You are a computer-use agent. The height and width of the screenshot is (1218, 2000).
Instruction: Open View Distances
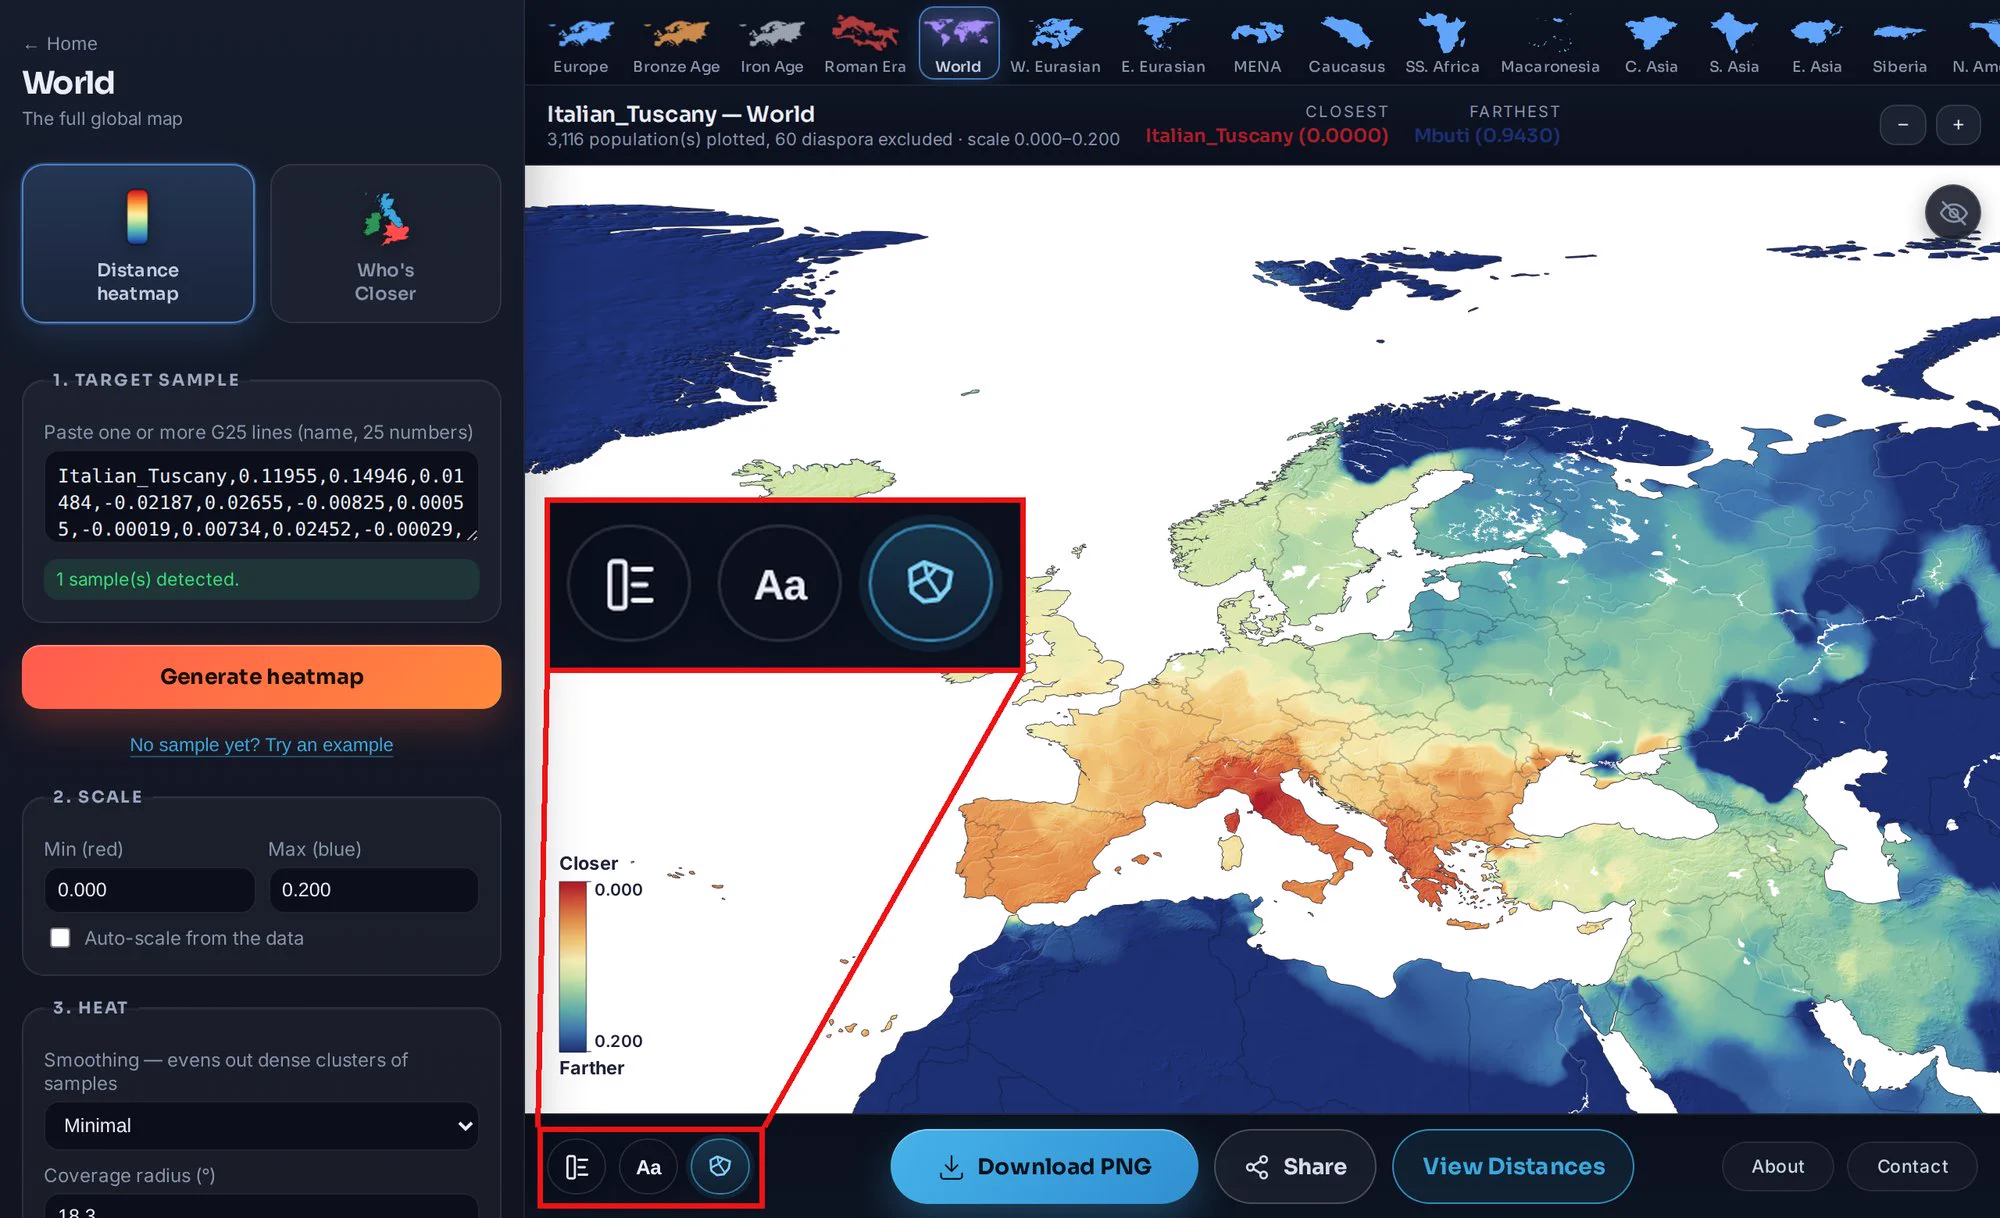click(x=1513, y=1167)
